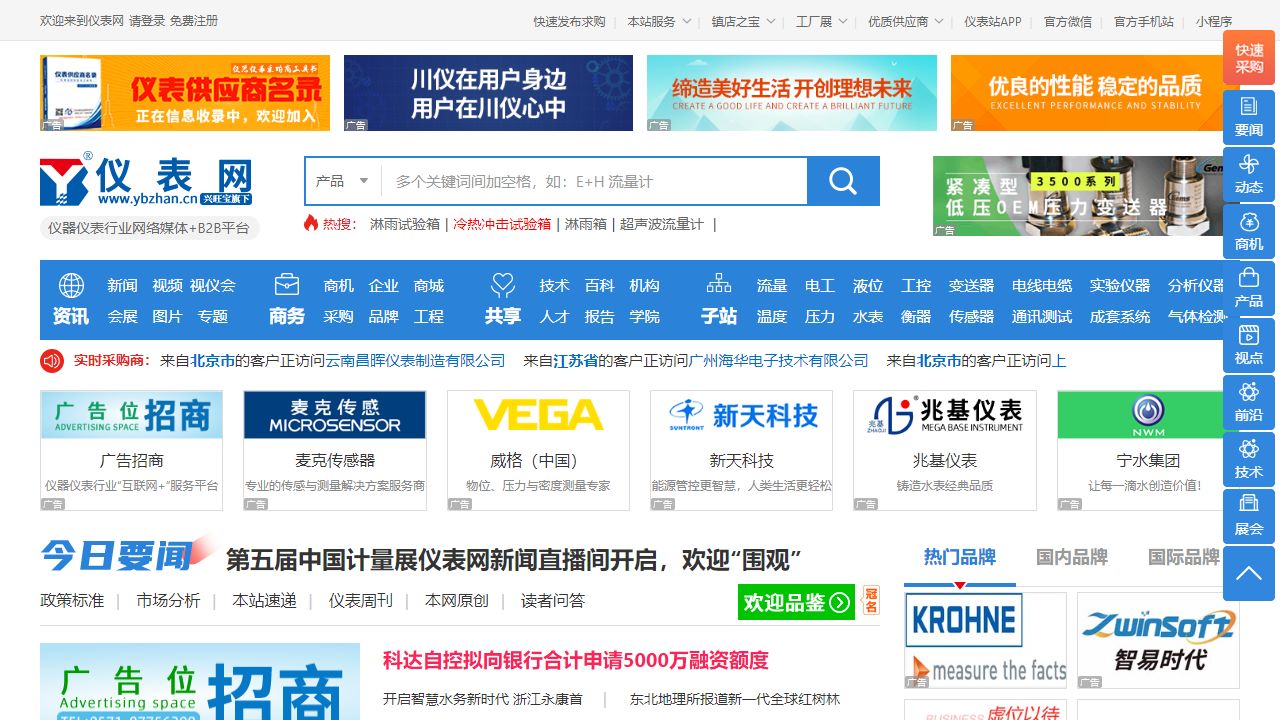Open the 宁水集团 brand card
The height and width of the screenshot is (720, 1280).
[1148, 450]
